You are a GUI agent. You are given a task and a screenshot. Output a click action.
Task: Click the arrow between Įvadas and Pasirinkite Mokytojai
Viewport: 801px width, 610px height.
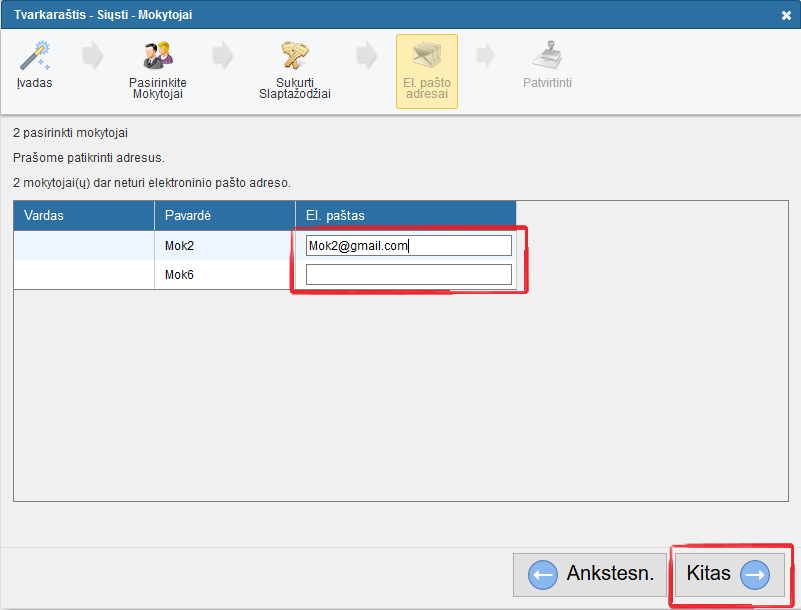click(93, 56)
